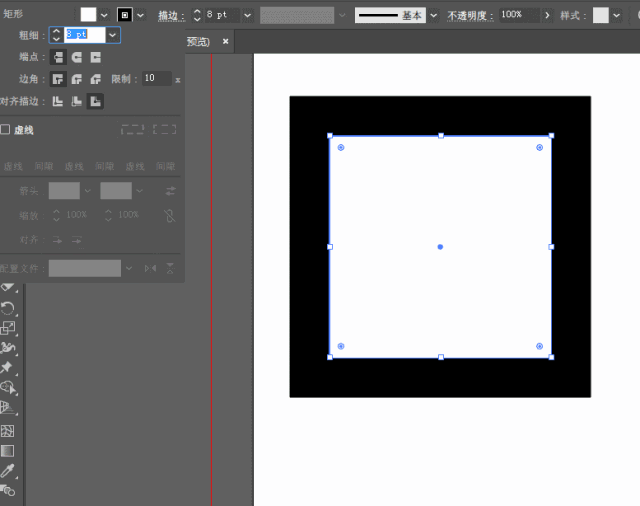Click the link arrowhead scale icon
Viewport: 640px width, 506px height.
point(170,215)
